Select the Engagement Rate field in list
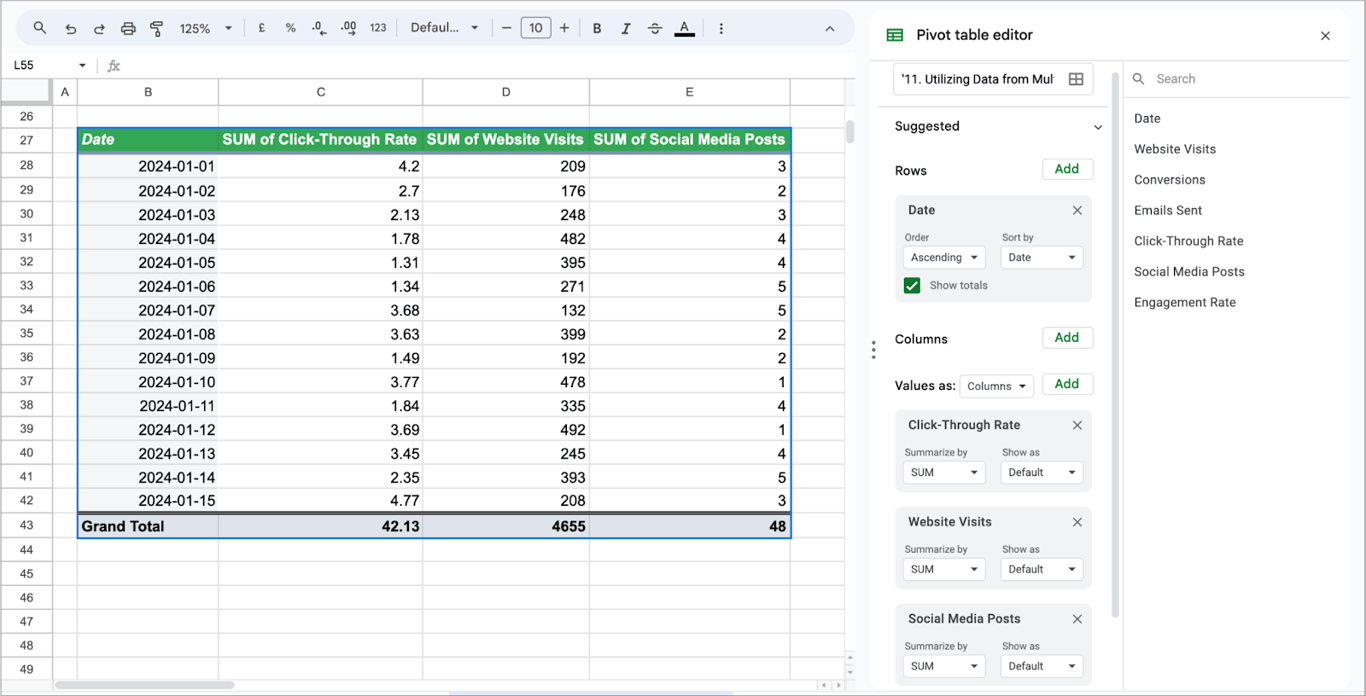Image resolution: width=1366 pixels, height=696 pixels. click(1185, 302)
